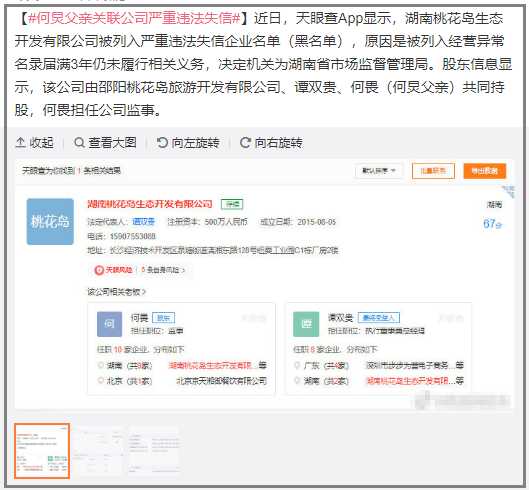Rotate image left with 向左旋转
Screen dimensions: 529x490
tap(188, 143)
